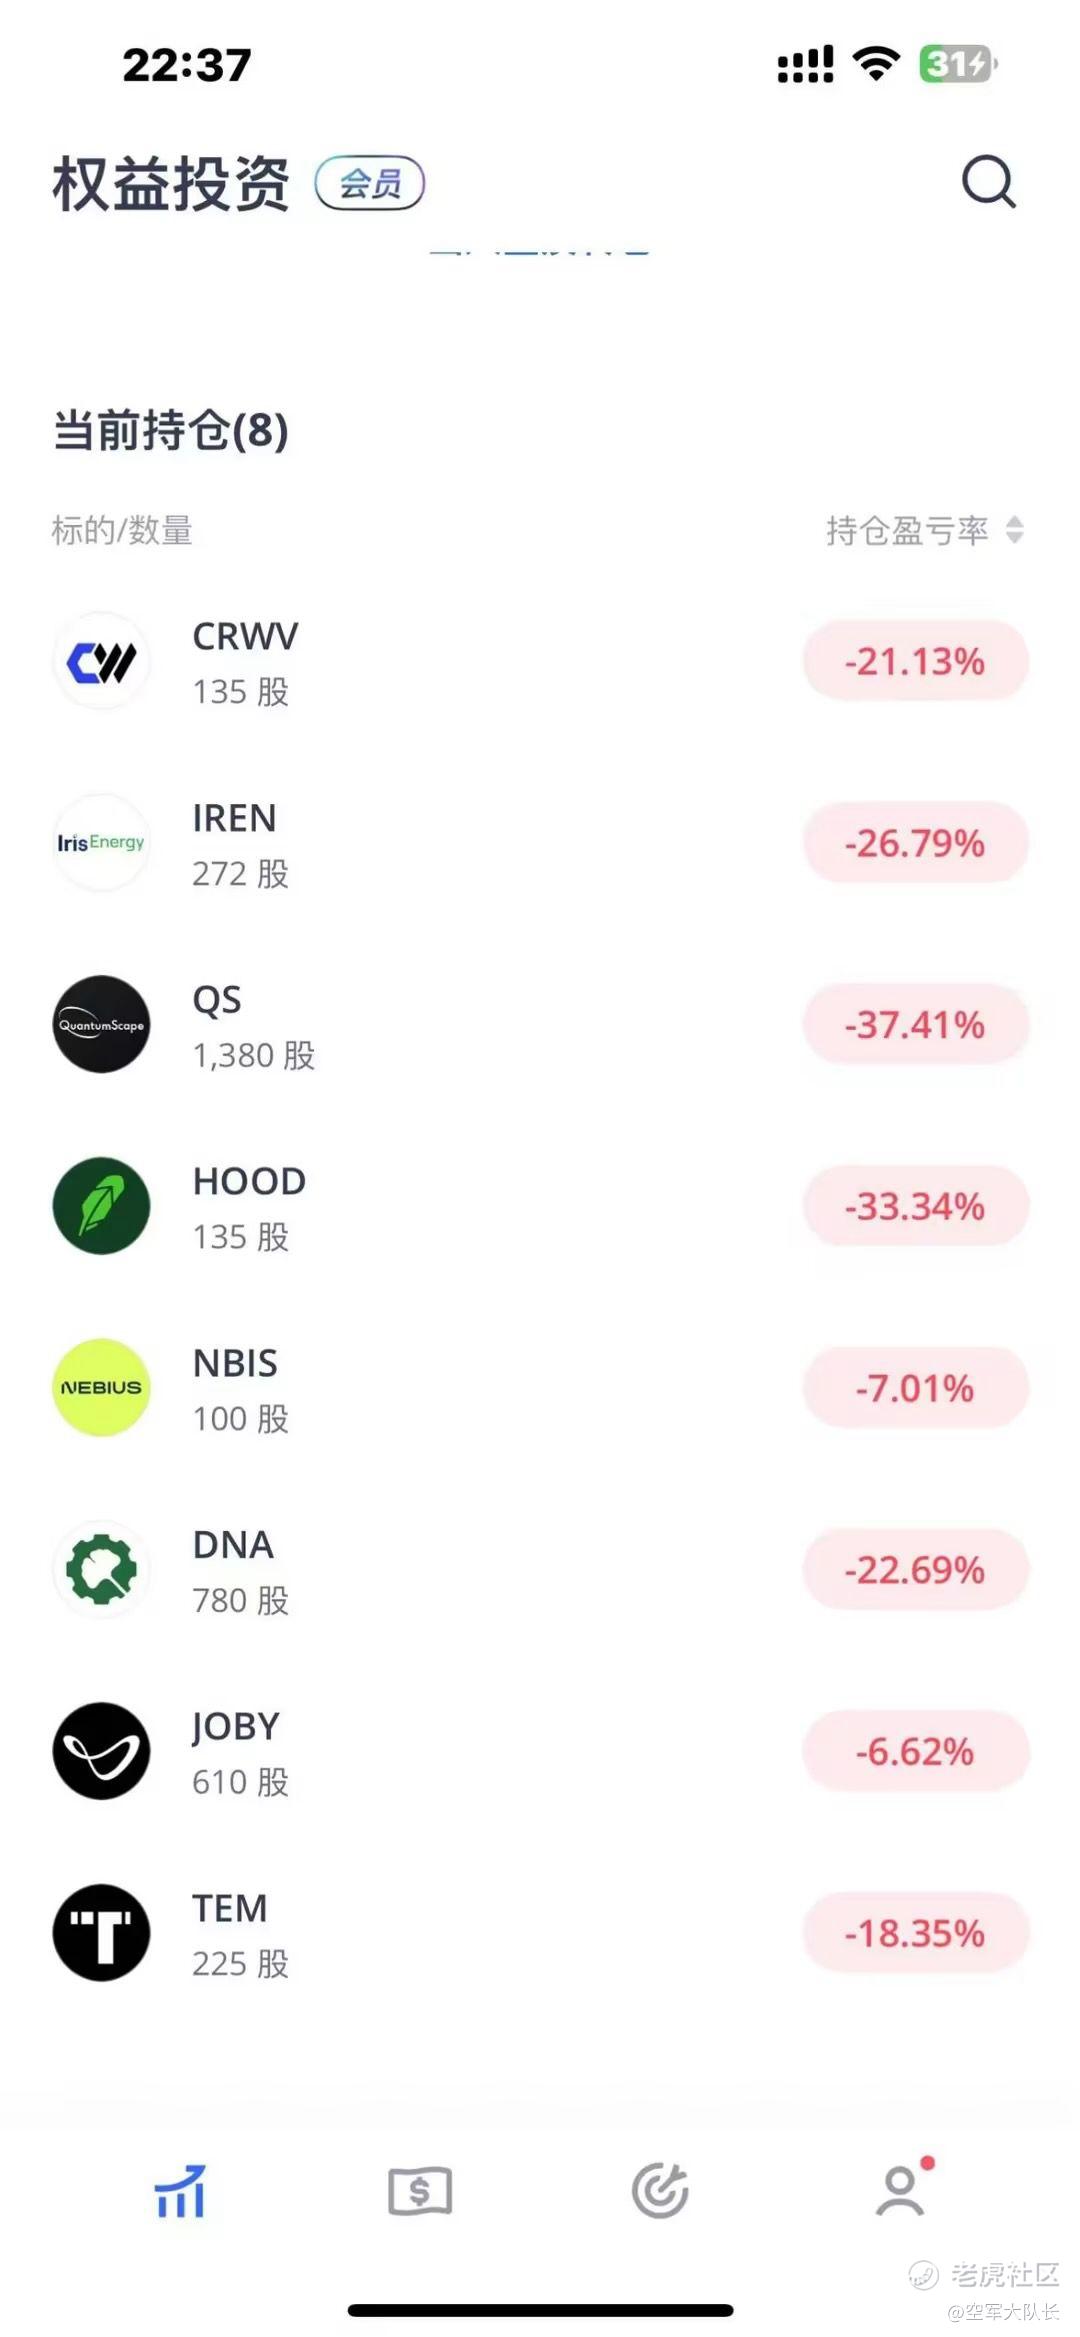Tap the Joby Aviation logo
This screenshot has height=2337, width=1080.
[x=101, y=1751]
